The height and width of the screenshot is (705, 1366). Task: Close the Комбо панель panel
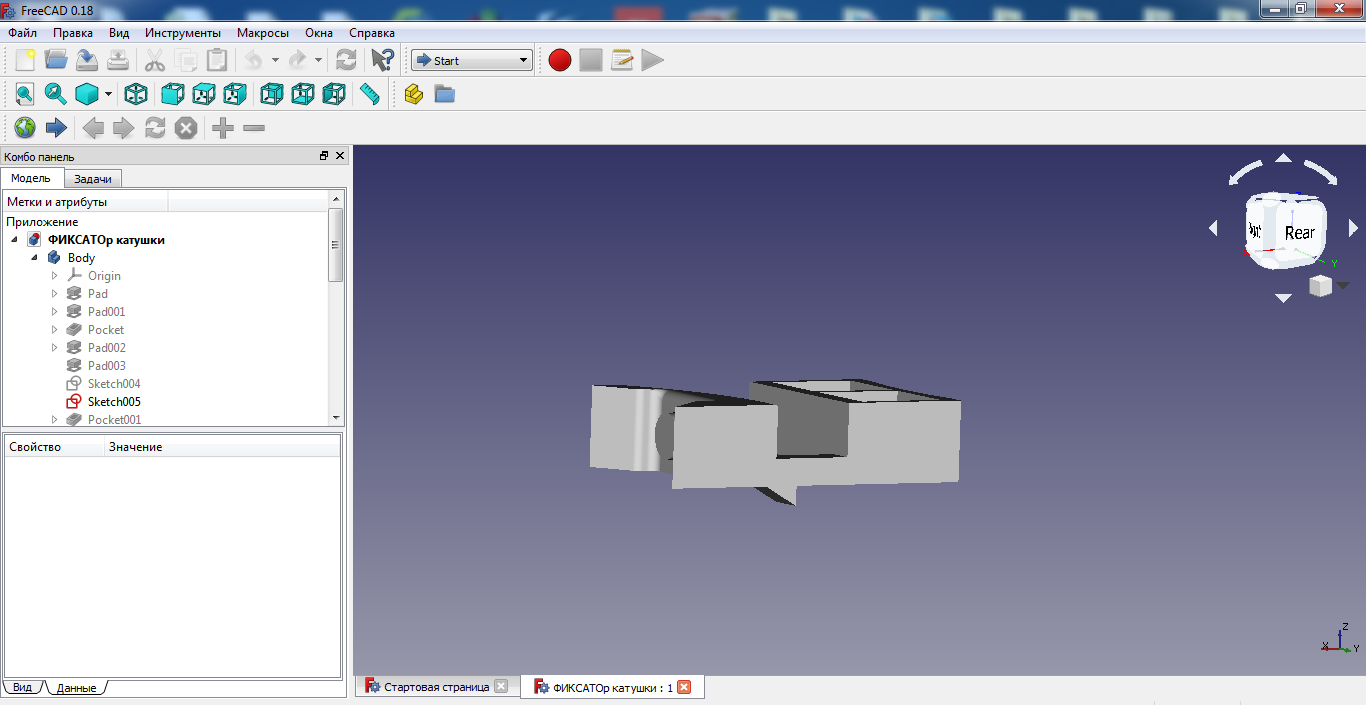tap(340, 156)
